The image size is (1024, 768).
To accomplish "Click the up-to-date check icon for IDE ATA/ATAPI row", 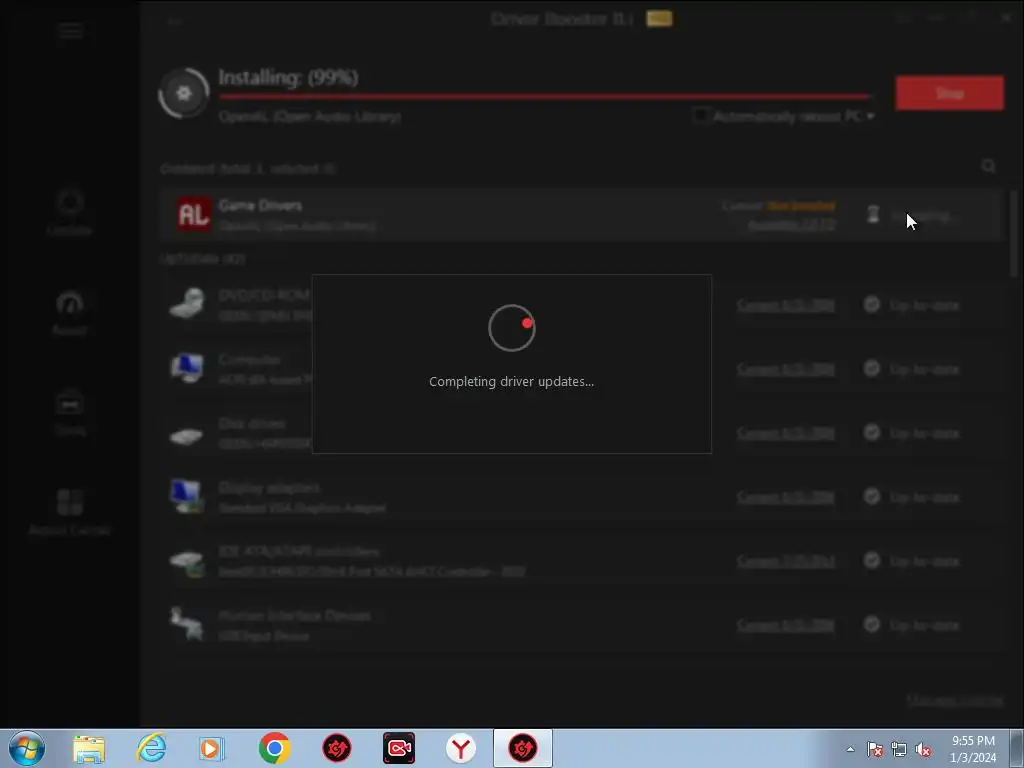I will point(872,560).
